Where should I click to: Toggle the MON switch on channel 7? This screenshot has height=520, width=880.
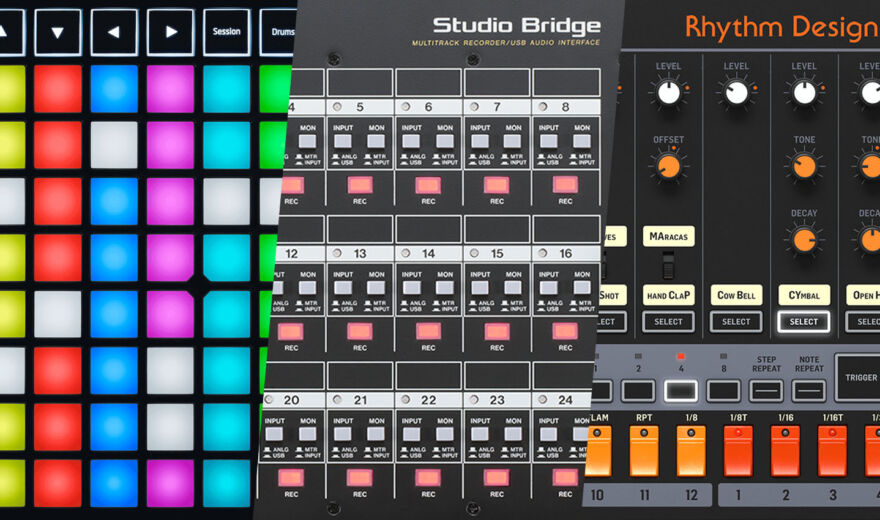pyautogui.click(x=513, y=141)
